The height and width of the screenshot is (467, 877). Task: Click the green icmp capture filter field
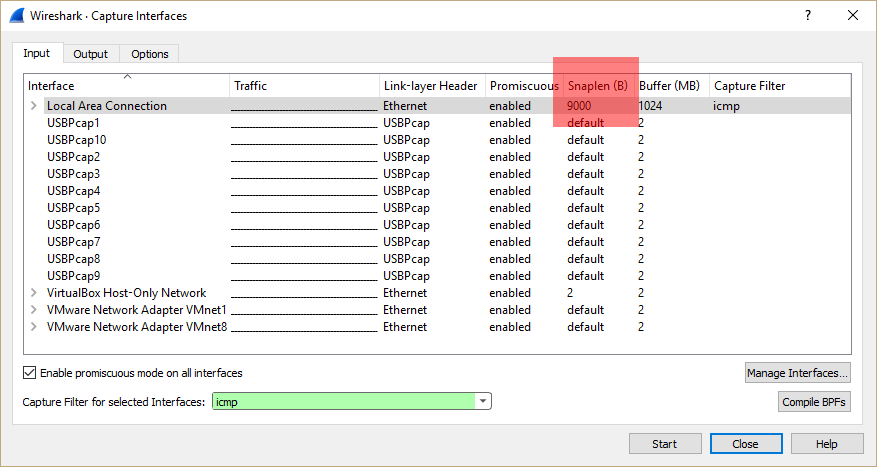344,402
